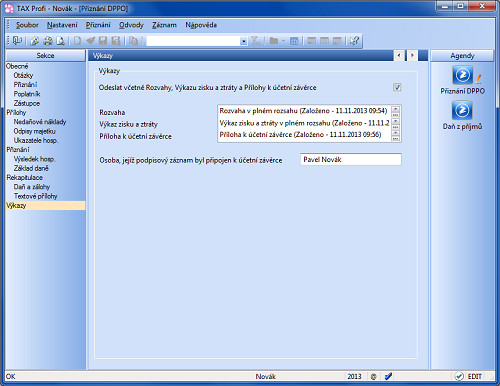500x386 pixels.
Task: Go to previous section with left arrow
Action: (x=399, y=55)
